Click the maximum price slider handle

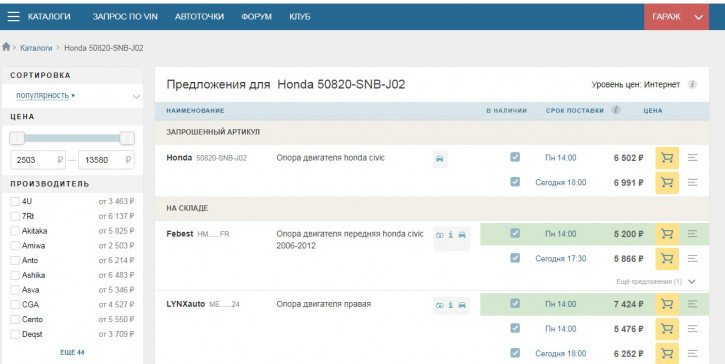tap(127, 138)
